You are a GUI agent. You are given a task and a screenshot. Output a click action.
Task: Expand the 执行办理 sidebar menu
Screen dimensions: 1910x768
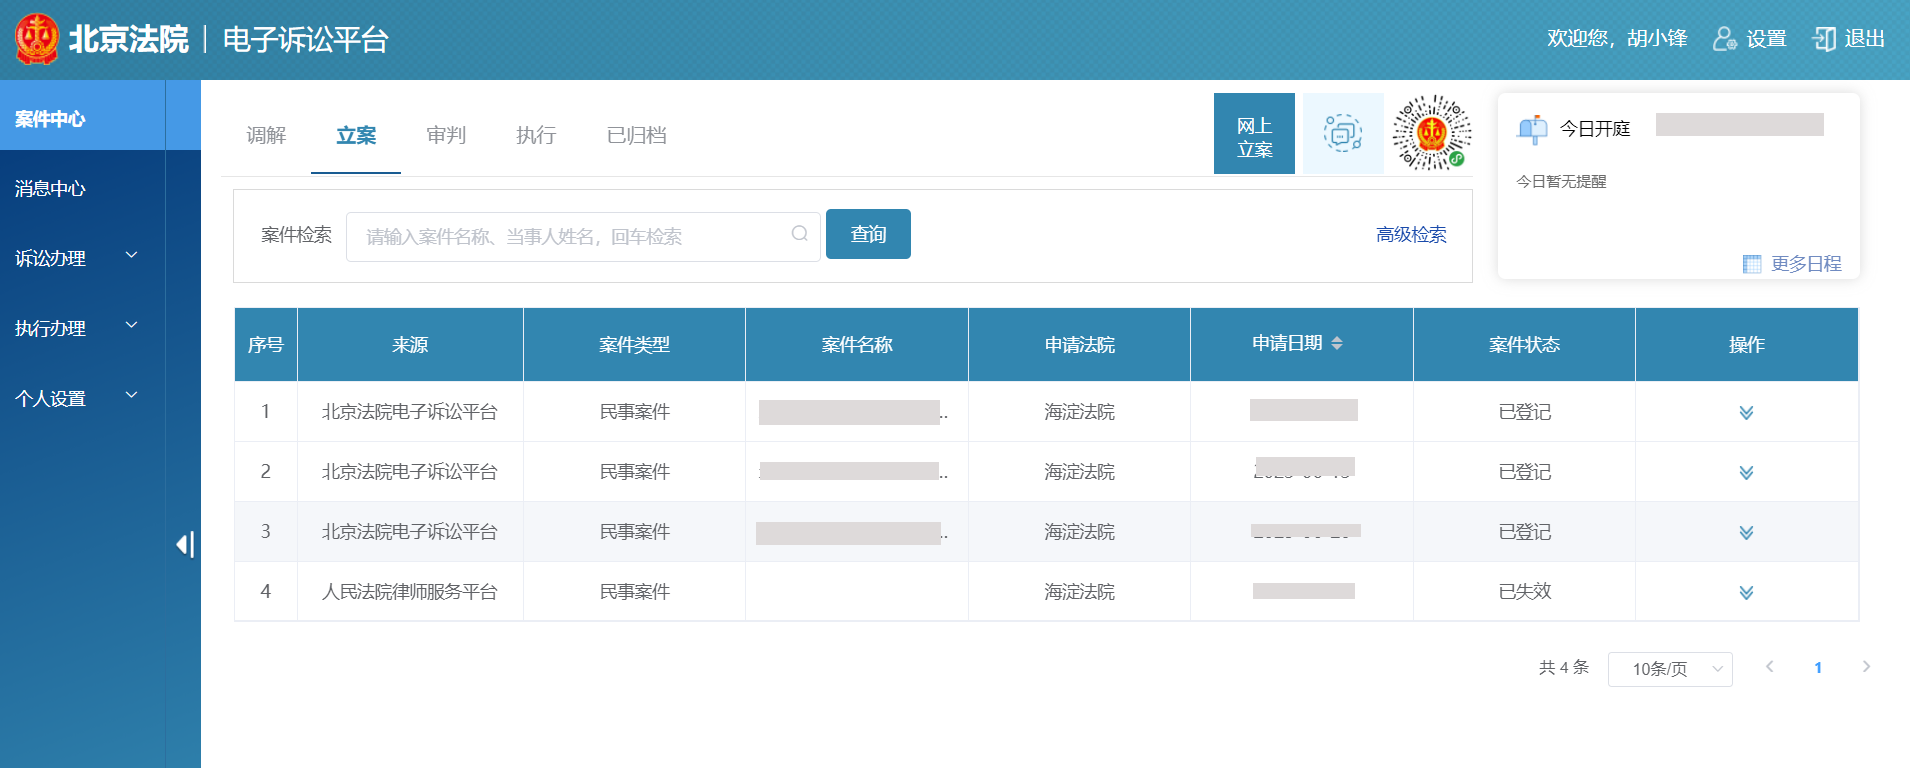point(82,328)
